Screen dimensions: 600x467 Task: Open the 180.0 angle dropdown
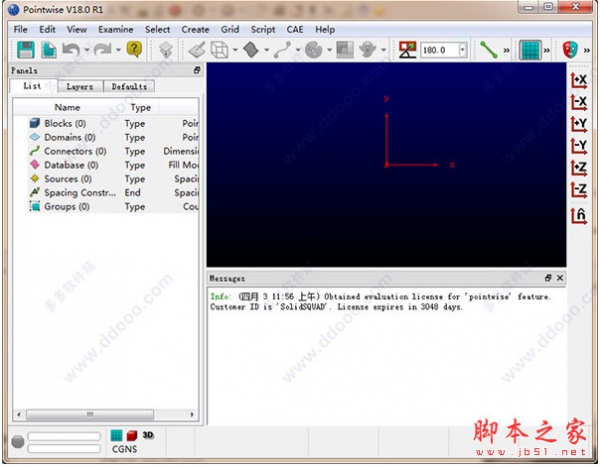point(462,49)
